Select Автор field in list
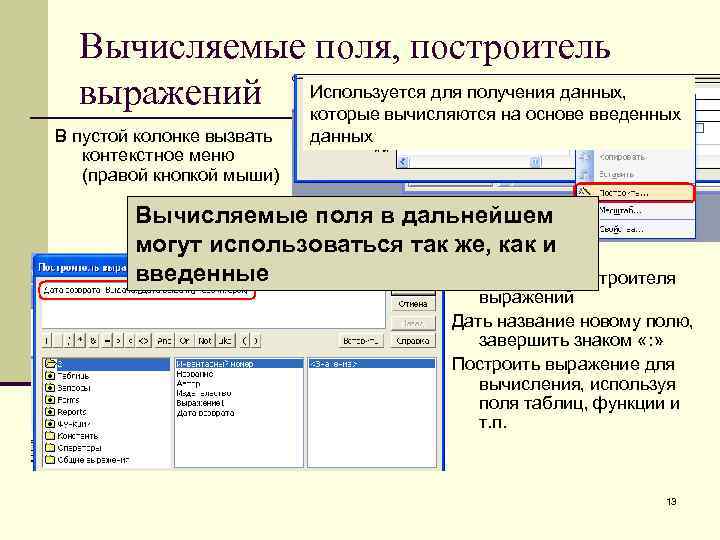The image size is (720, 540). 188,383
